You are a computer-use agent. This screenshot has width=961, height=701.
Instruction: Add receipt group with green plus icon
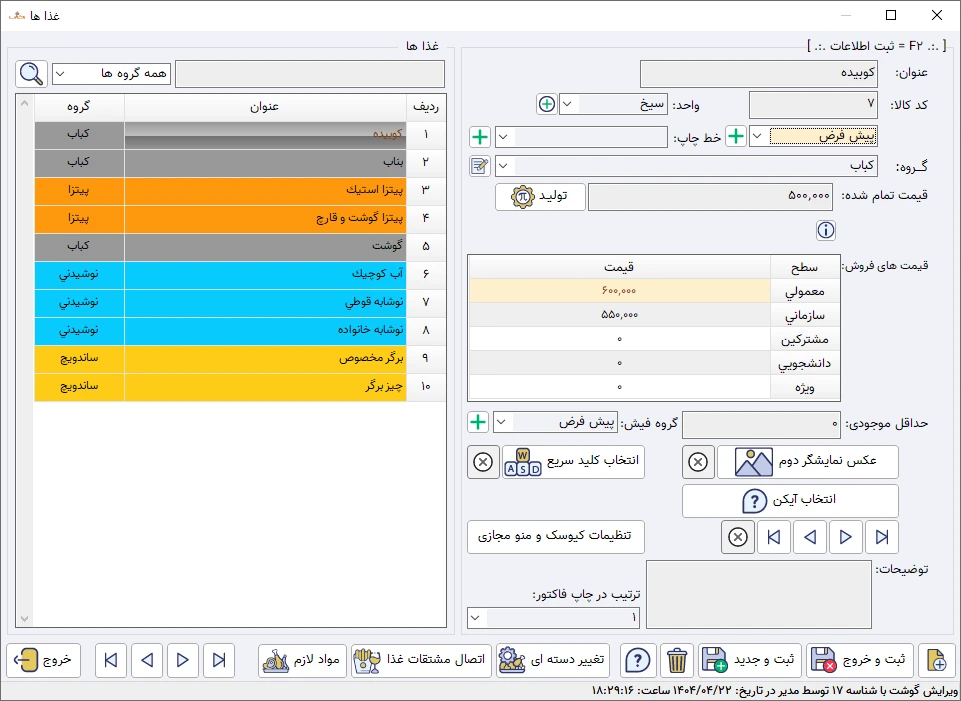pyautogui.click(x=478, y=422)
